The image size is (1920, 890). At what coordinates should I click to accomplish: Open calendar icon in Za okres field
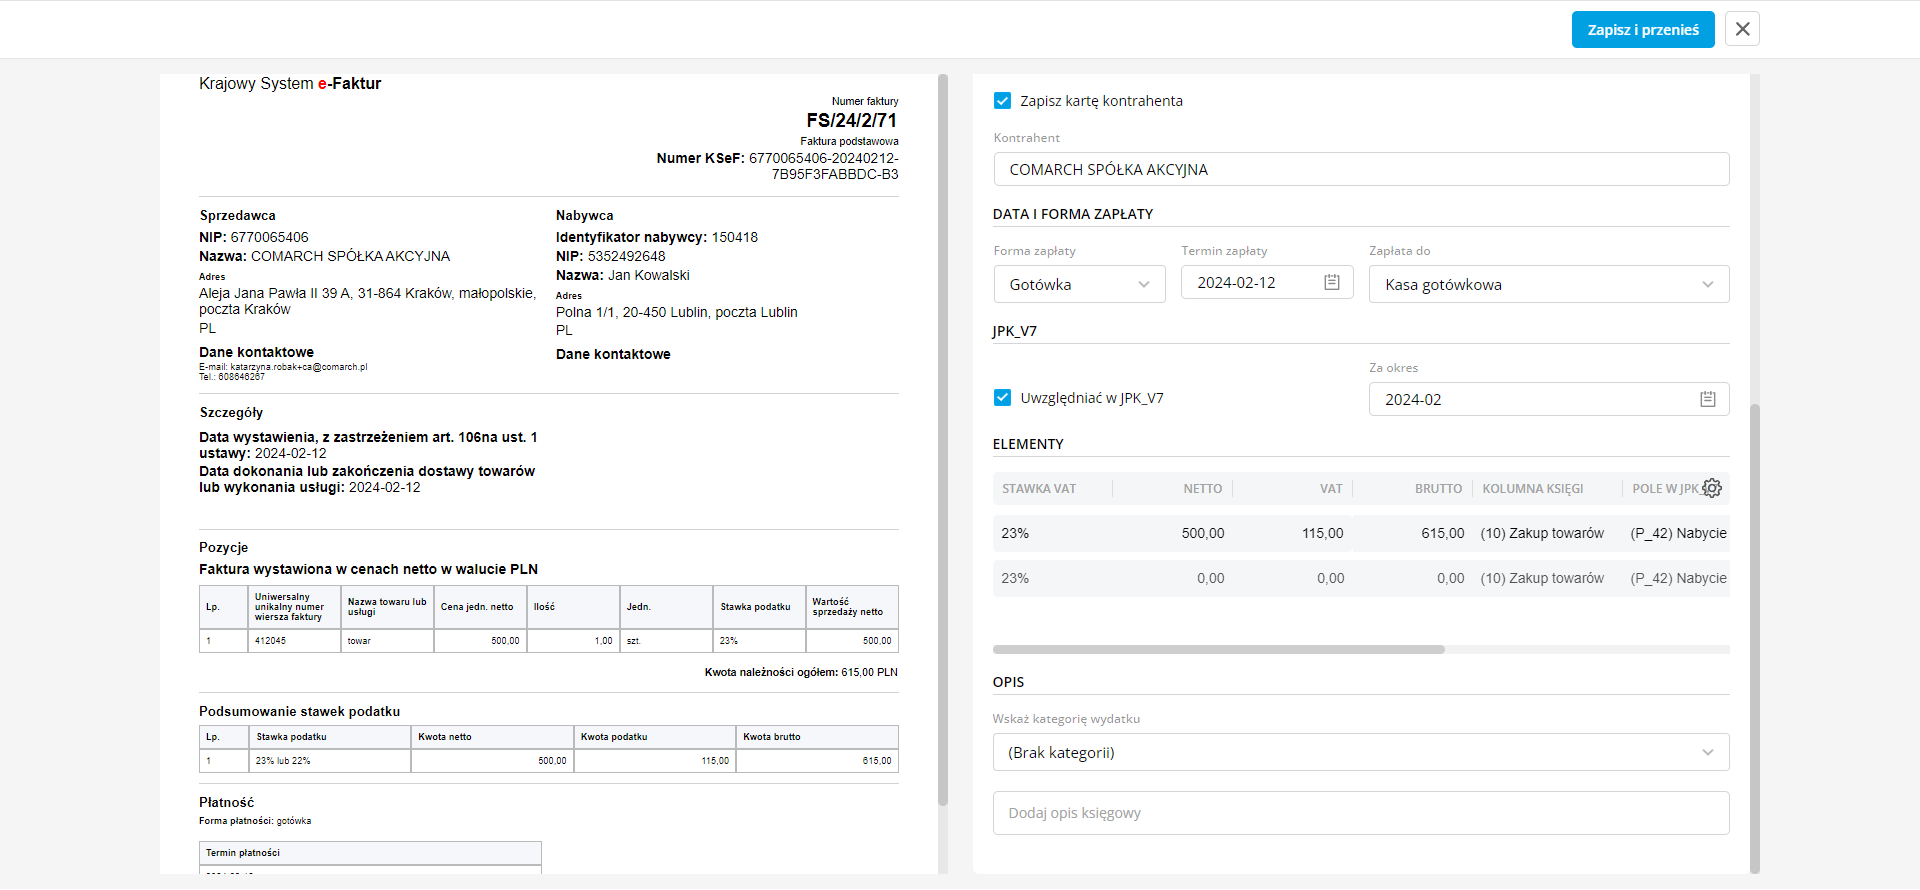(x=1708, y=399)
